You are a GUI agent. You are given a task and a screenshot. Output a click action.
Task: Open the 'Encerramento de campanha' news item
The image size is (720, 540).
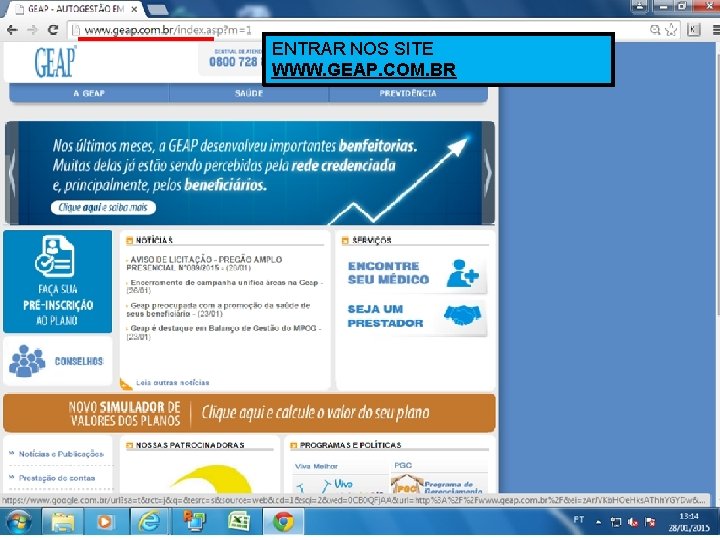coord(225,286)
